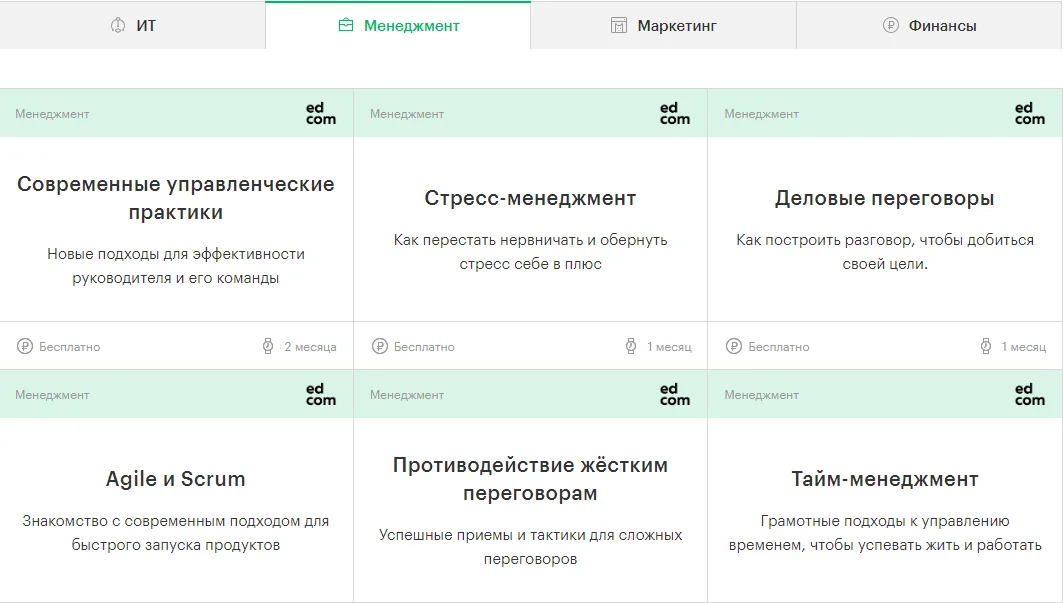This screenshot has width=1063, height=603.
Task: Open Противодействие жёстким переговорам course
Action: [530, 479]
